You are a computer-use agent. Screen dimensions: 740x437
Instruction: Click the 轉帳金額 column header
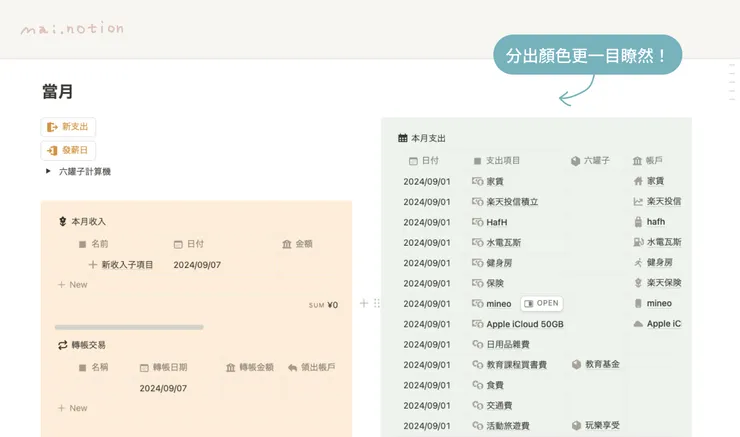[250, 368]
